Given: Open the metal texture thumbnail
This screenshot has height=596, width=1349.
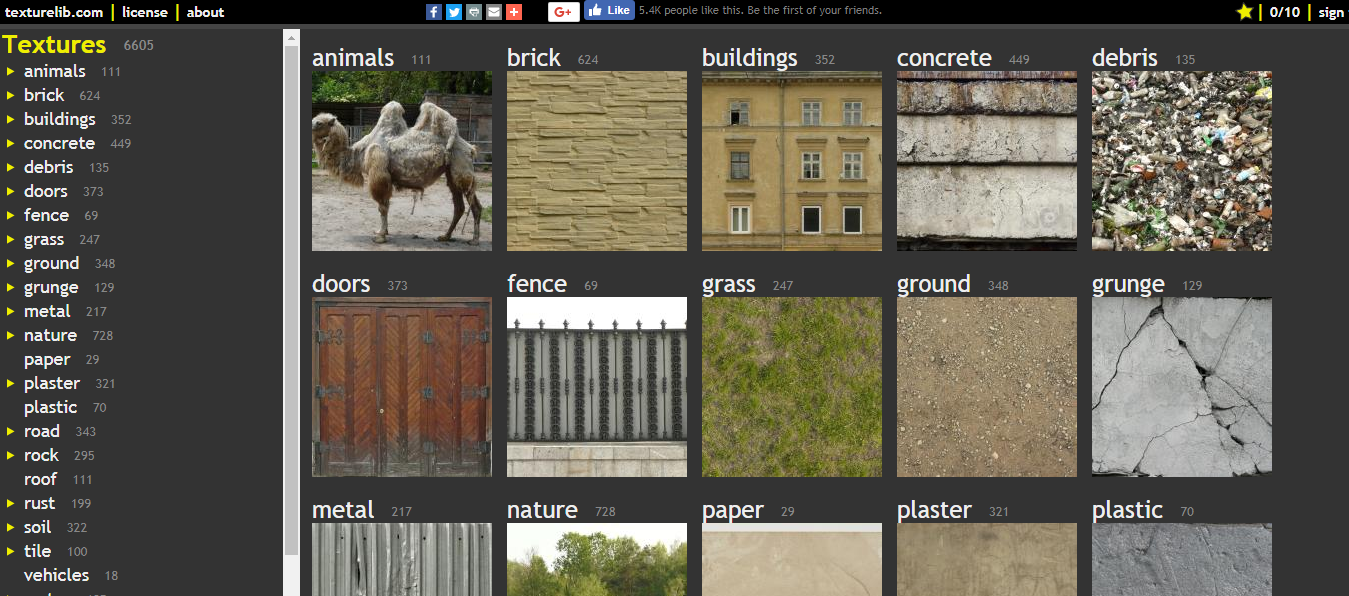Looking at the screenshot, I should [x=402, y=559].
